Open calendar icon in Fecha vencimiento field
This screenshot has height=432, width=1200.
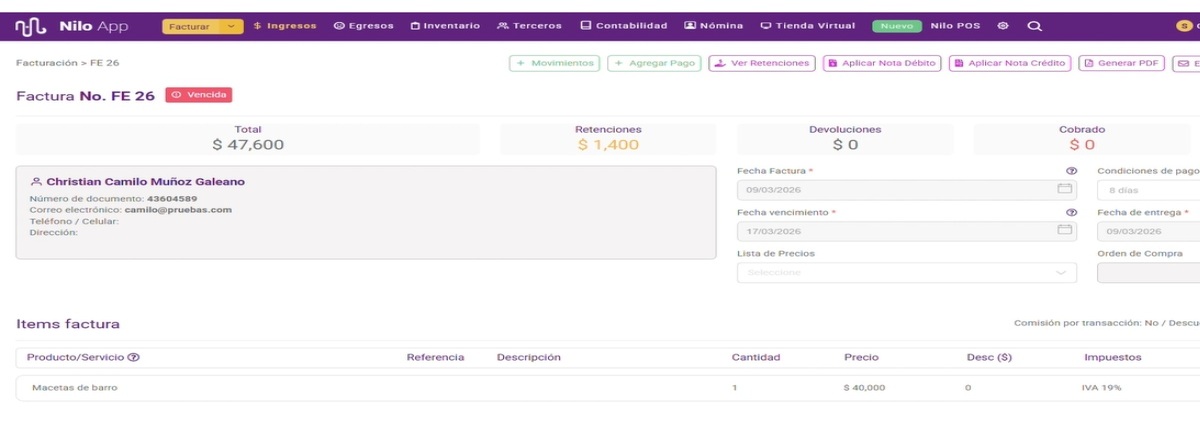point(1064,231)
